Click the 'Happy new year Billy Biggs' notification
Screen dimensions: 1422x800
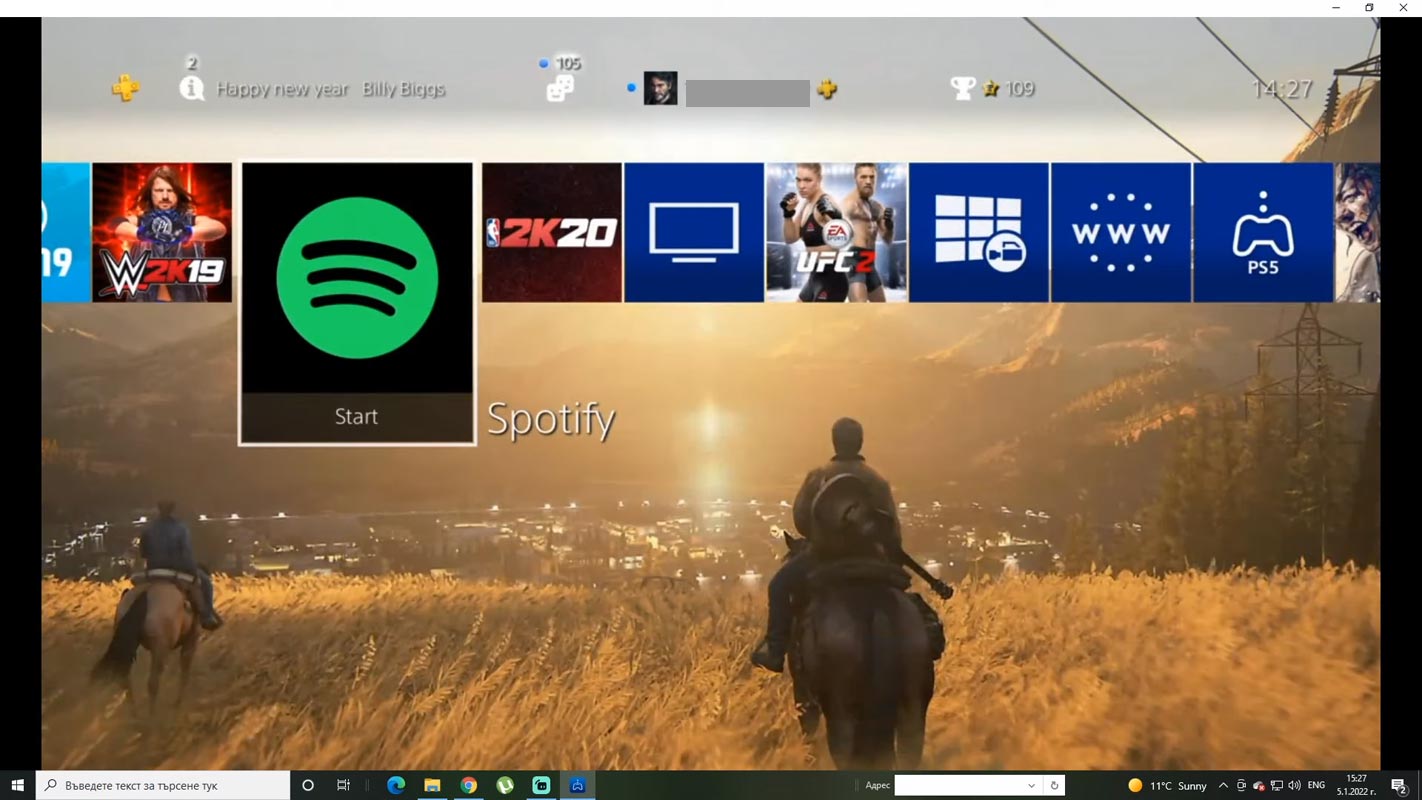[331, 89]
